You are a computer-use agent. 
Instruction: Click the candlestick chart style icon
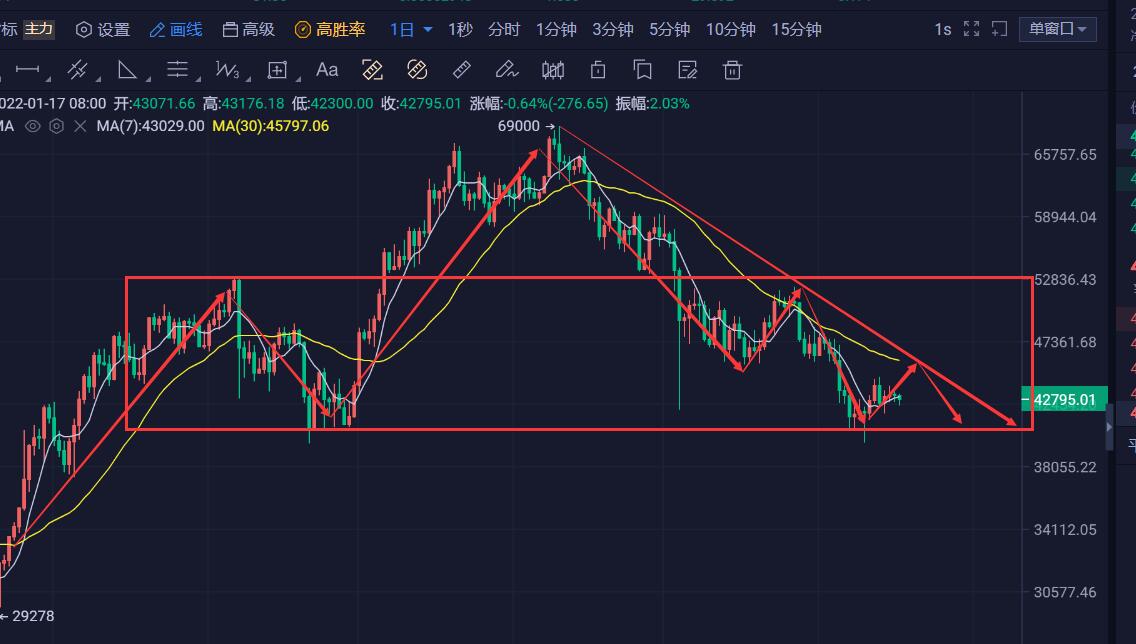coord(552,70)
